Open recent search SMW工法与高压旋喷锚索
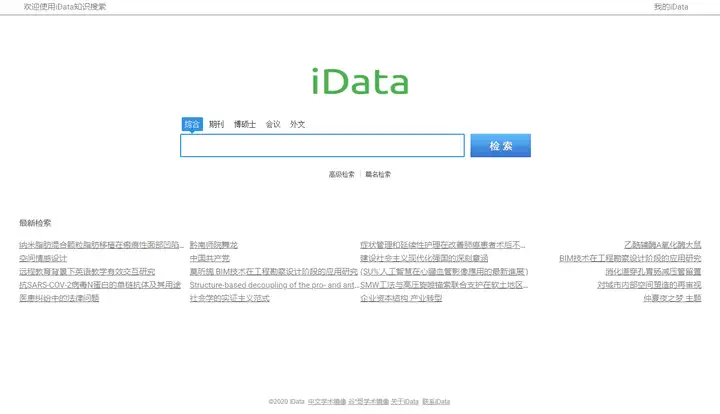 click(x=444, y=285)
